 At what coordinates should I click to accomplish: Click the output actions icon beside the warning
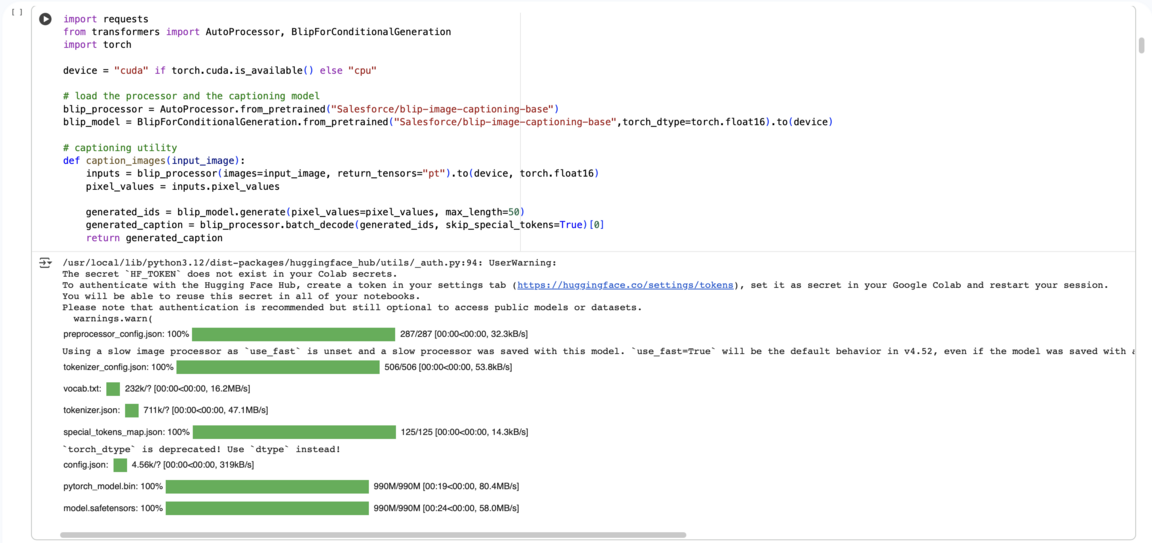tap(45, 263)
